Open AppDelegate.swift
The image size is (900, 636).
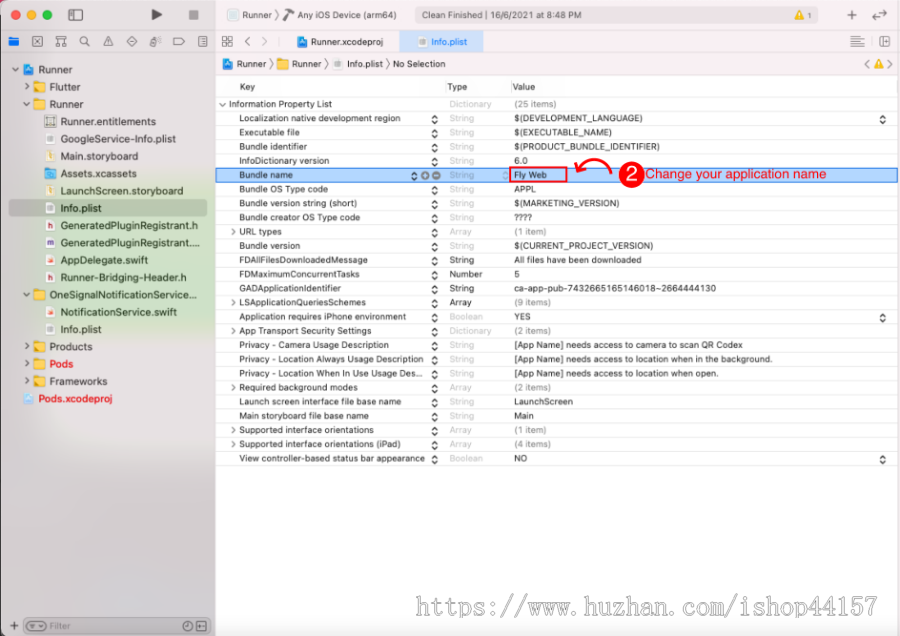click(x=104, y=260)
